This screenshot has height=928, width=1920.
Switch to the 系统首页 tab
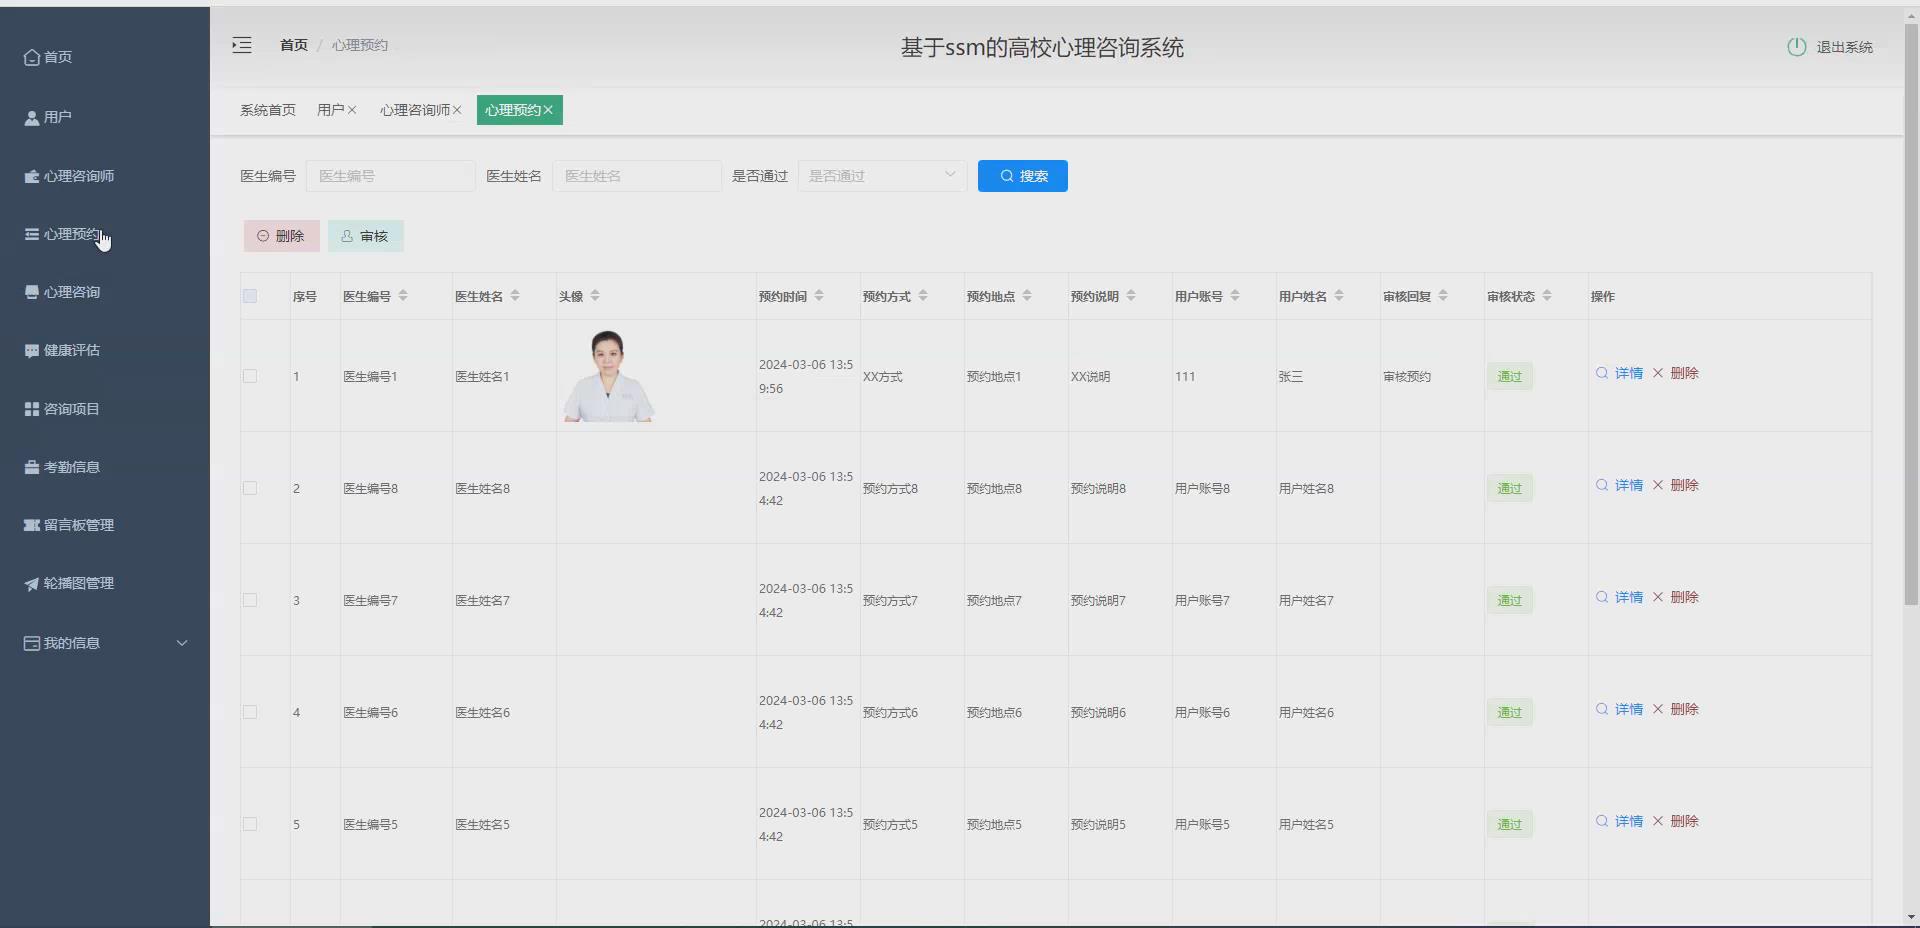point(267,110)
